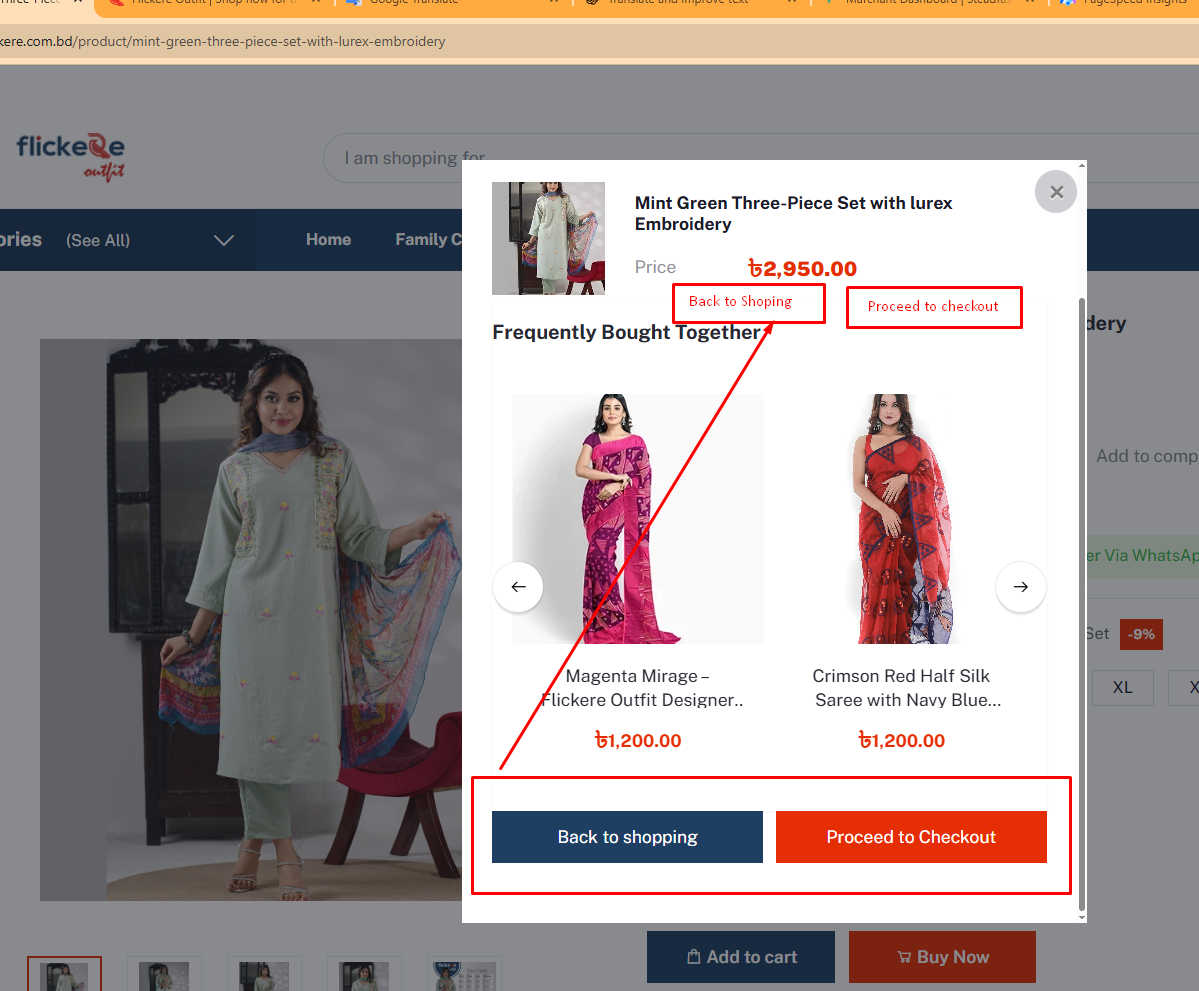This screenshot has height=991, width=1199.
Task: Expand the Categories chevron dropdown
Action: (224, 240)
